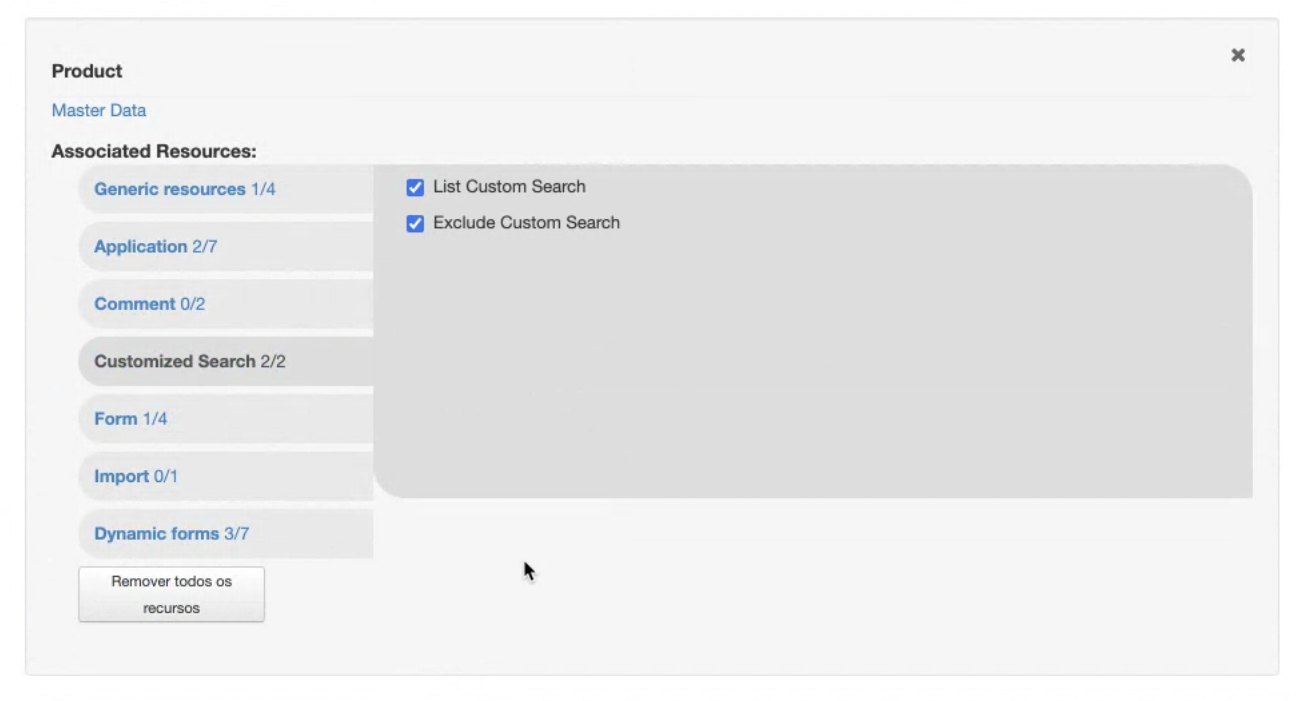The width and height of the screenshot is (1296, 701).
Task: Switch to the Application tab
Action: coord(226,247)
